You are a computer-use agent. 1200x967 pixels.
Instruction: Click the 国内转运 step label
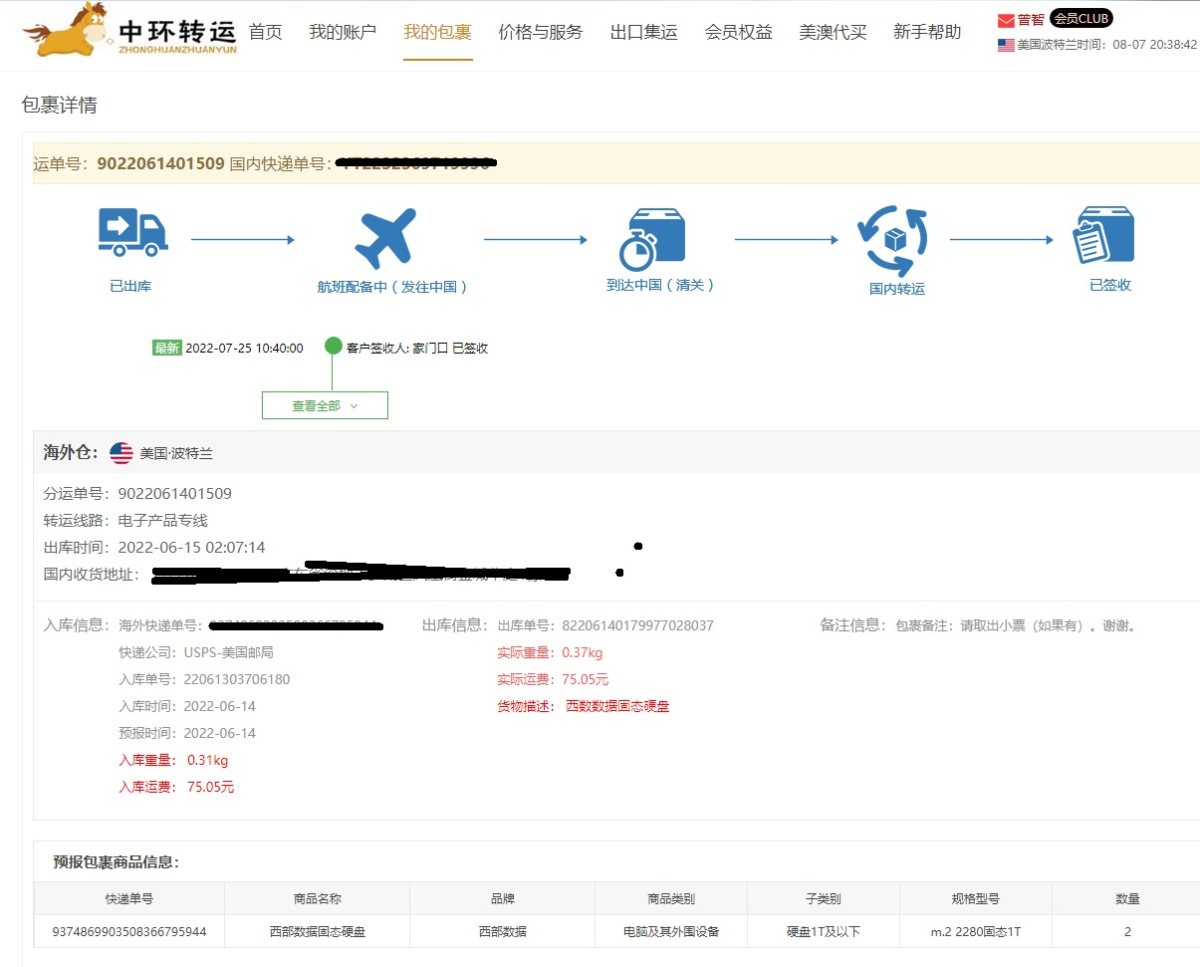coord(897,289)
